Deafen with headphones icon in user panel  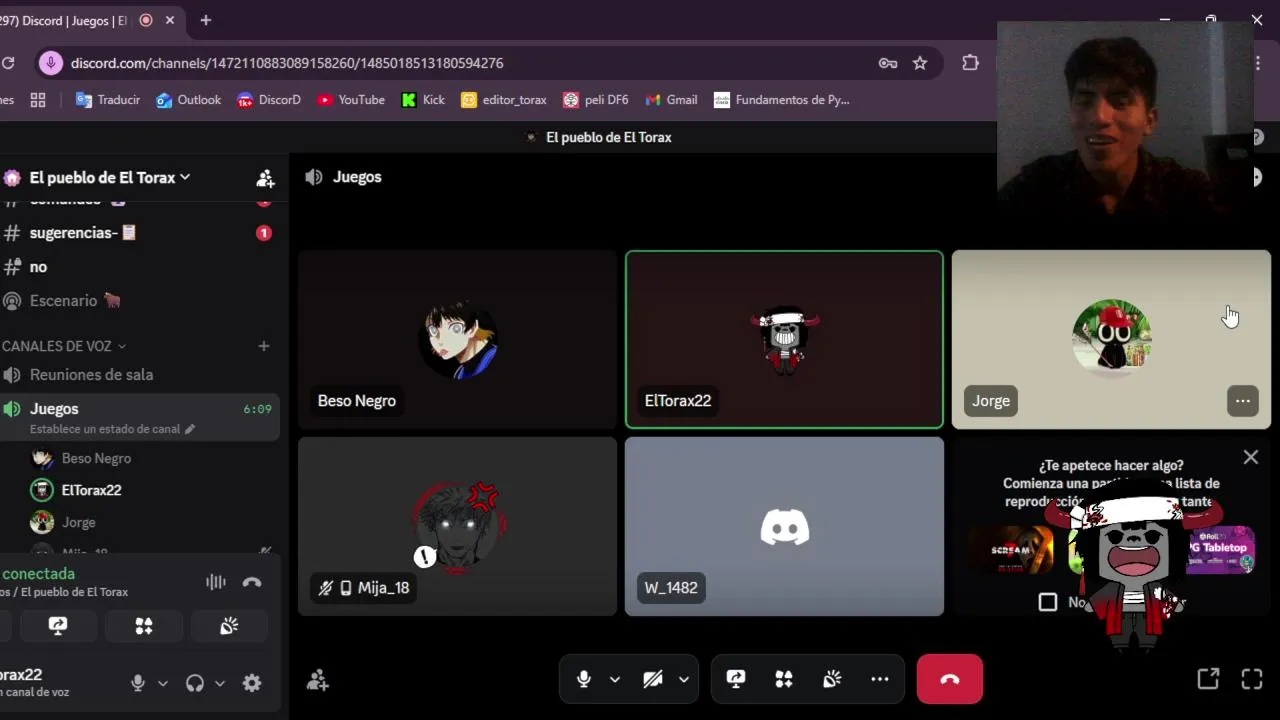coord(195,683)
